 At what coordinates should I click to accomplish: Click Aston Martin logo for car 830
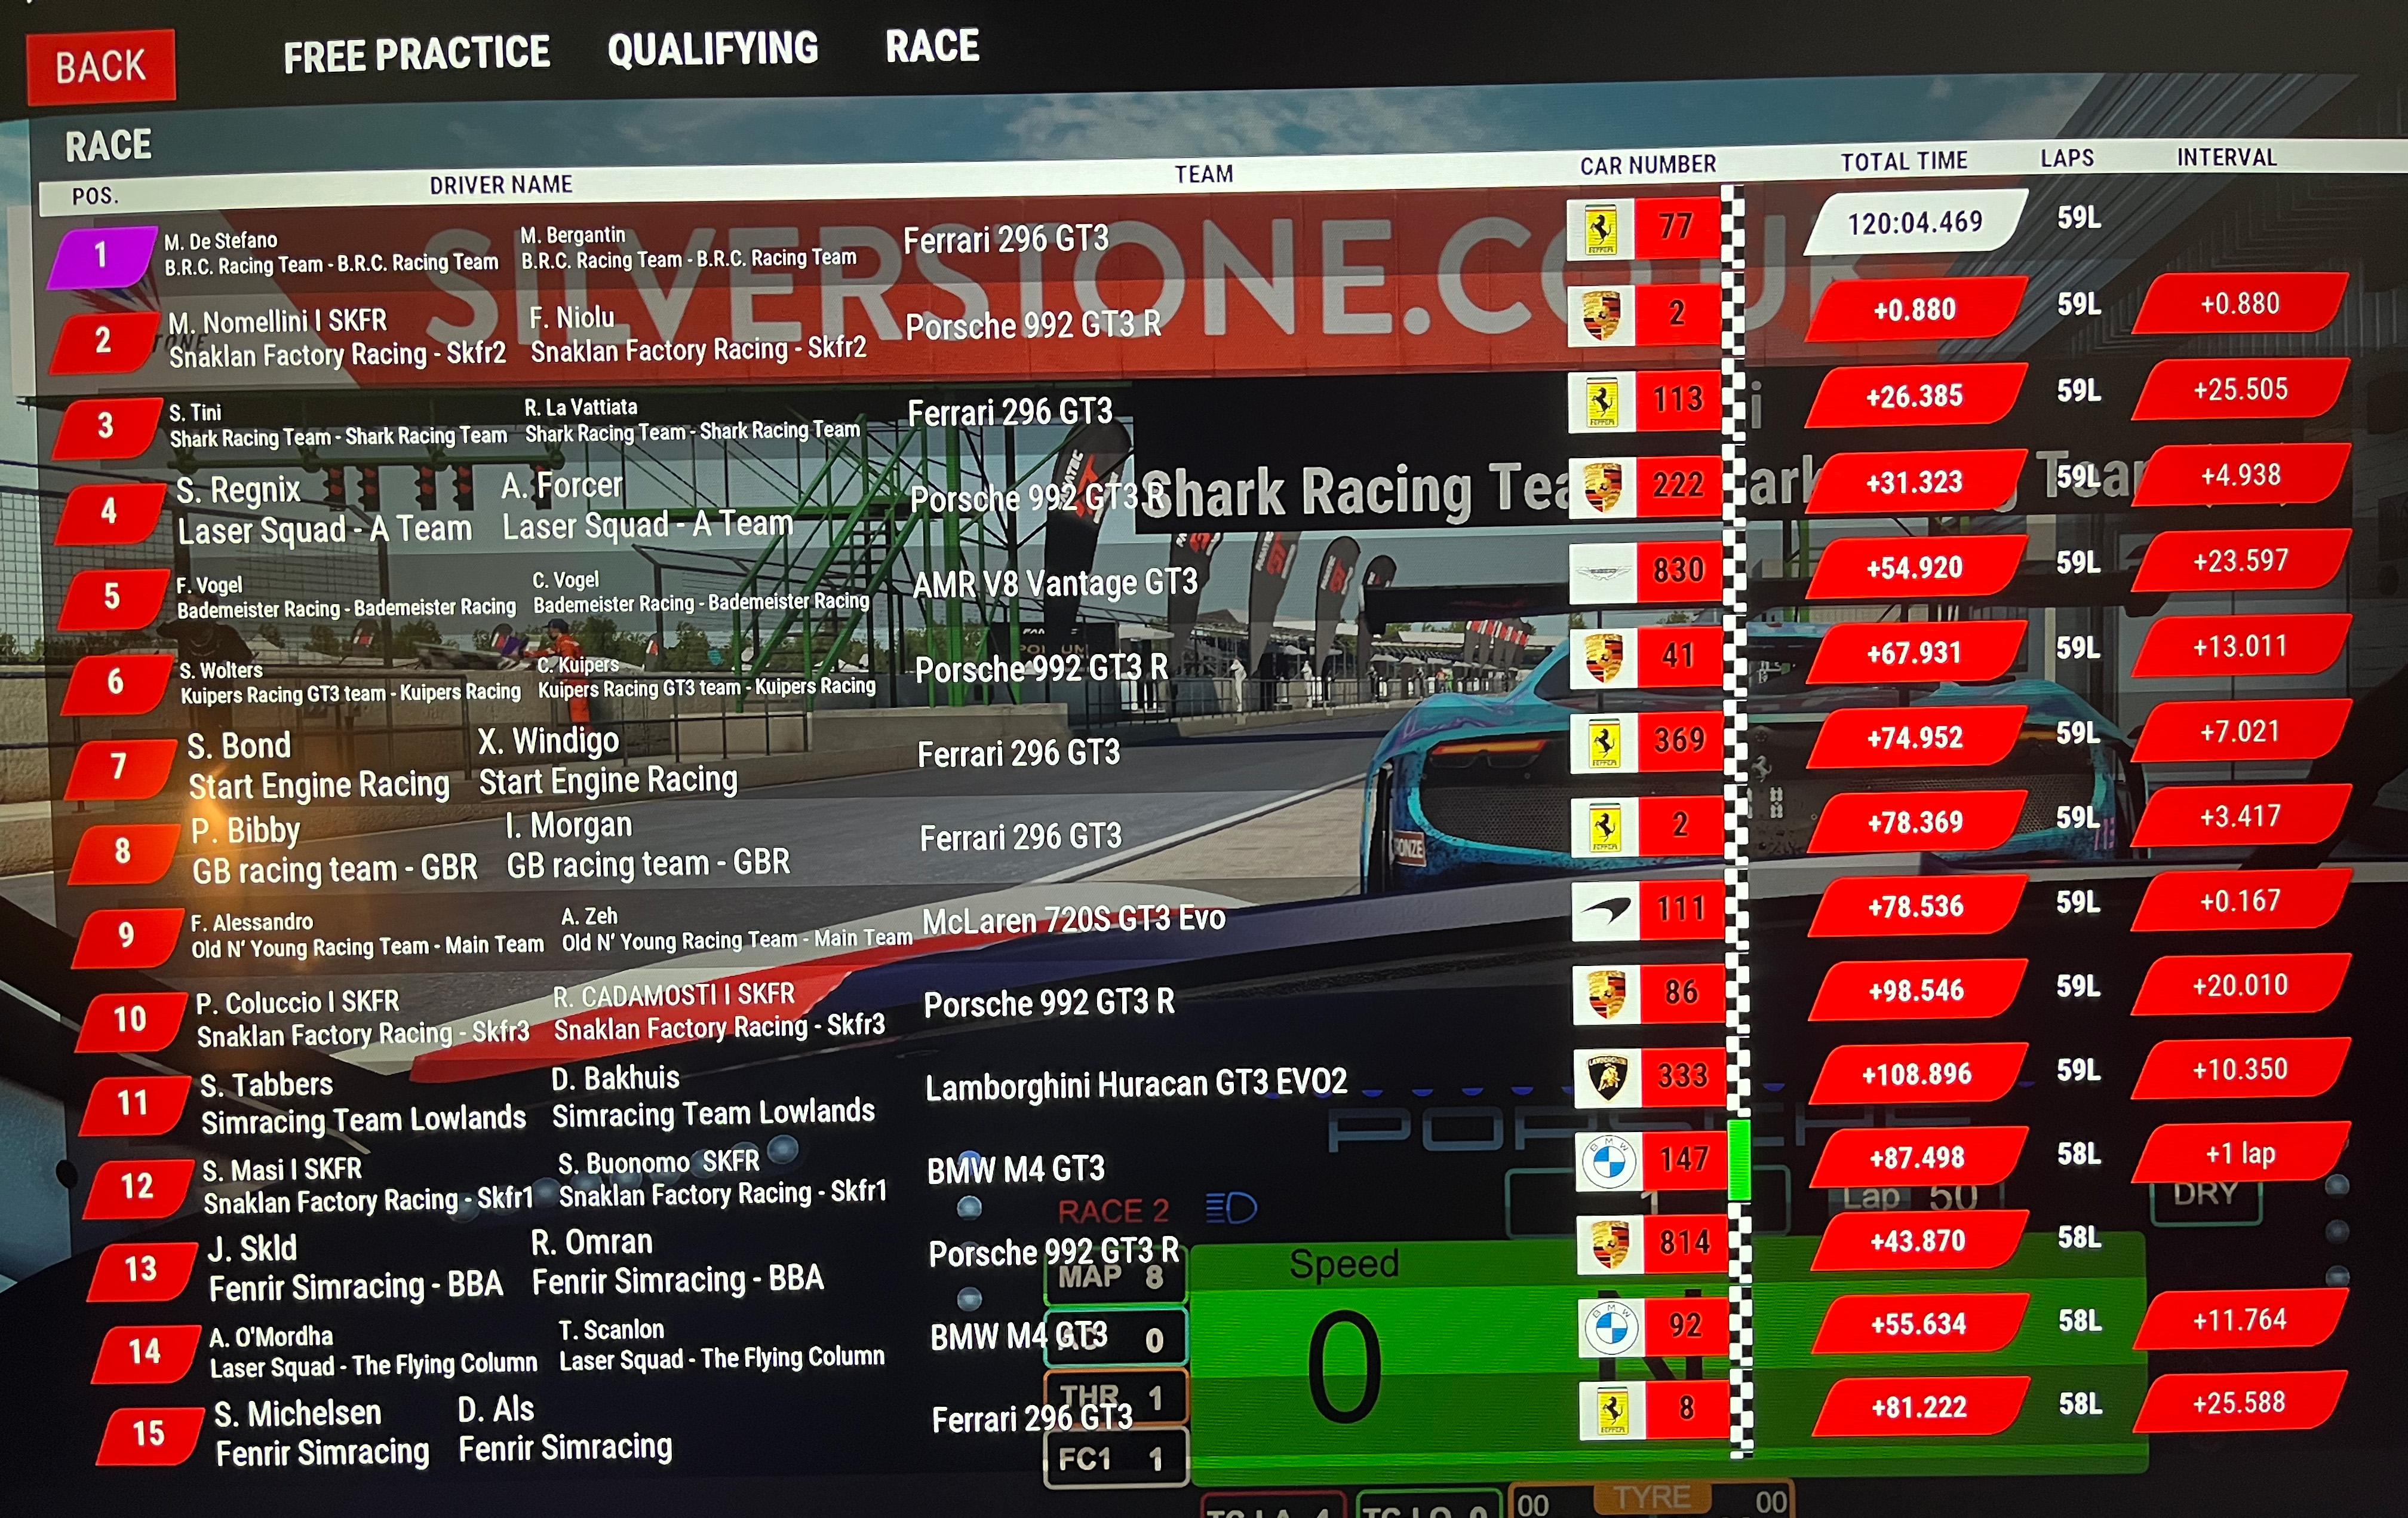click(1603, 573)
